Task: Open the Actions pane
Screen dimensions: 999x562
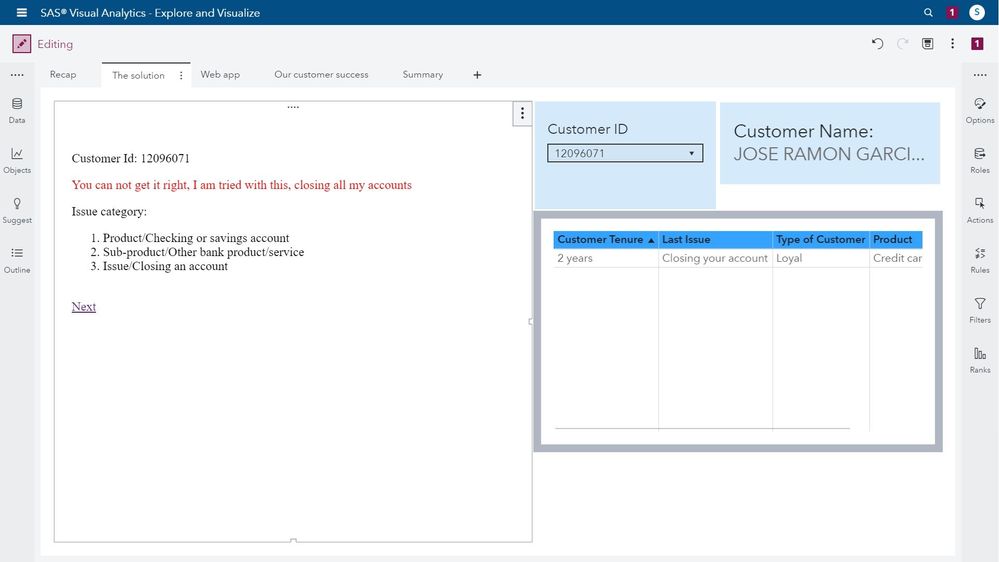Action: [979, 209]
